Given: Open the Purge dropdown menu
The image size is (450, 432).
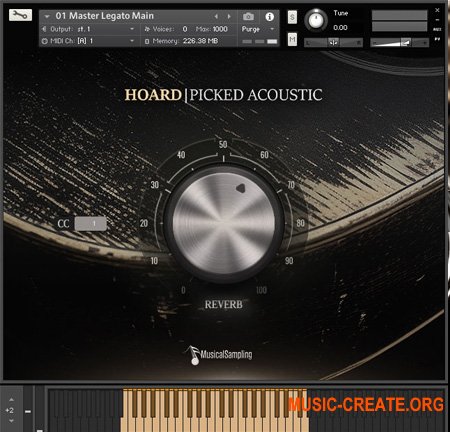Looking at the screenshot, I should (258, 29).
